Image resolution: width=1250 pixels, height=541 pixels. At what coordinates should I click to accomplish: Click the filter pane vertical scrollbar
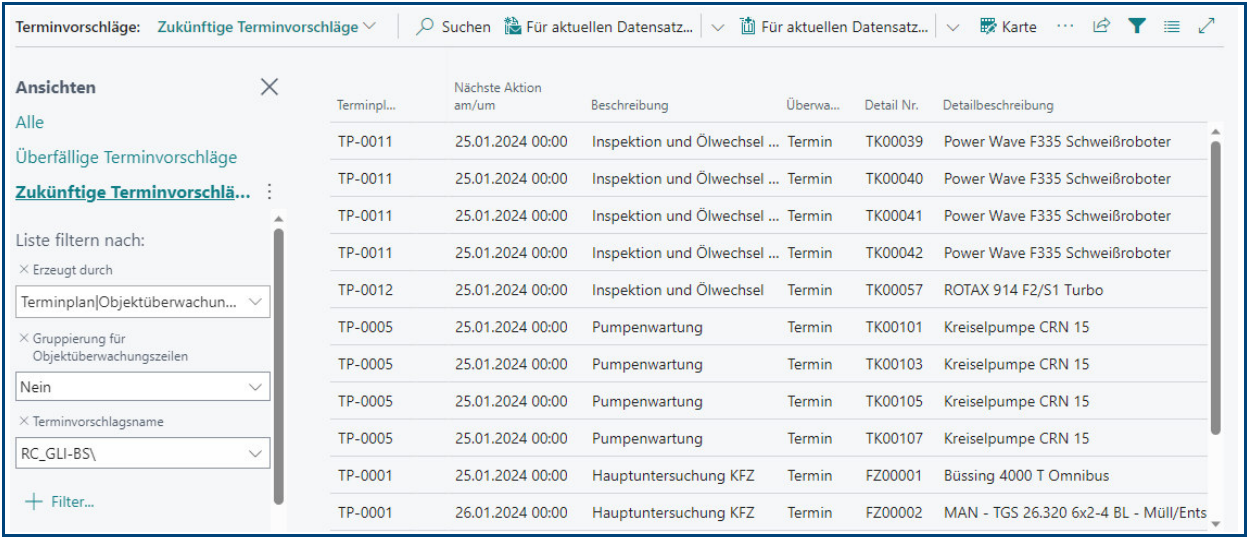tap(278, 365)
